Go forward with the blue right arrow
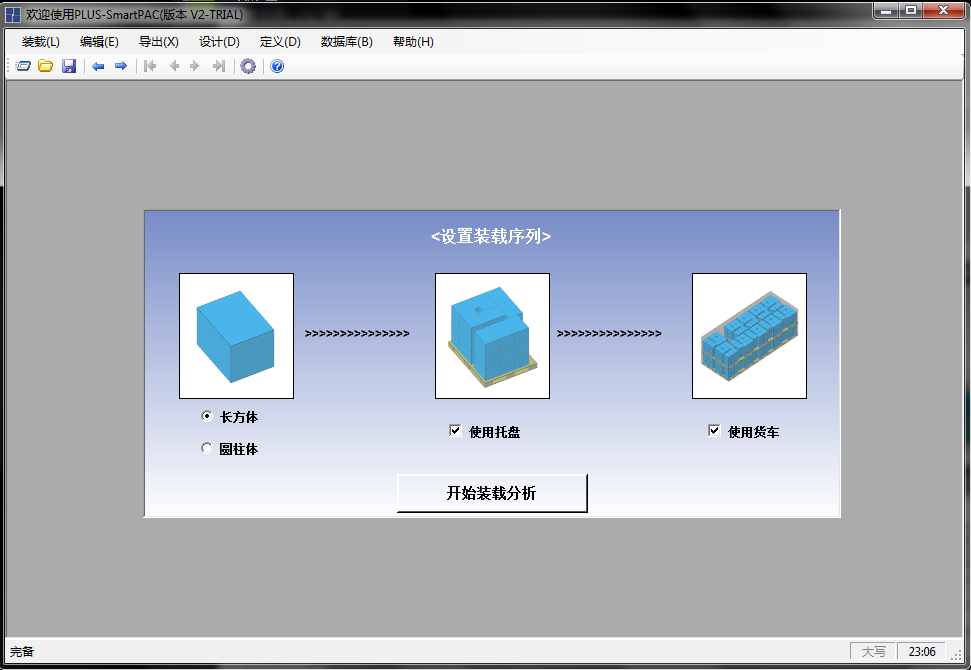Viewport: 971px width, 670px height. pos(121,66)
